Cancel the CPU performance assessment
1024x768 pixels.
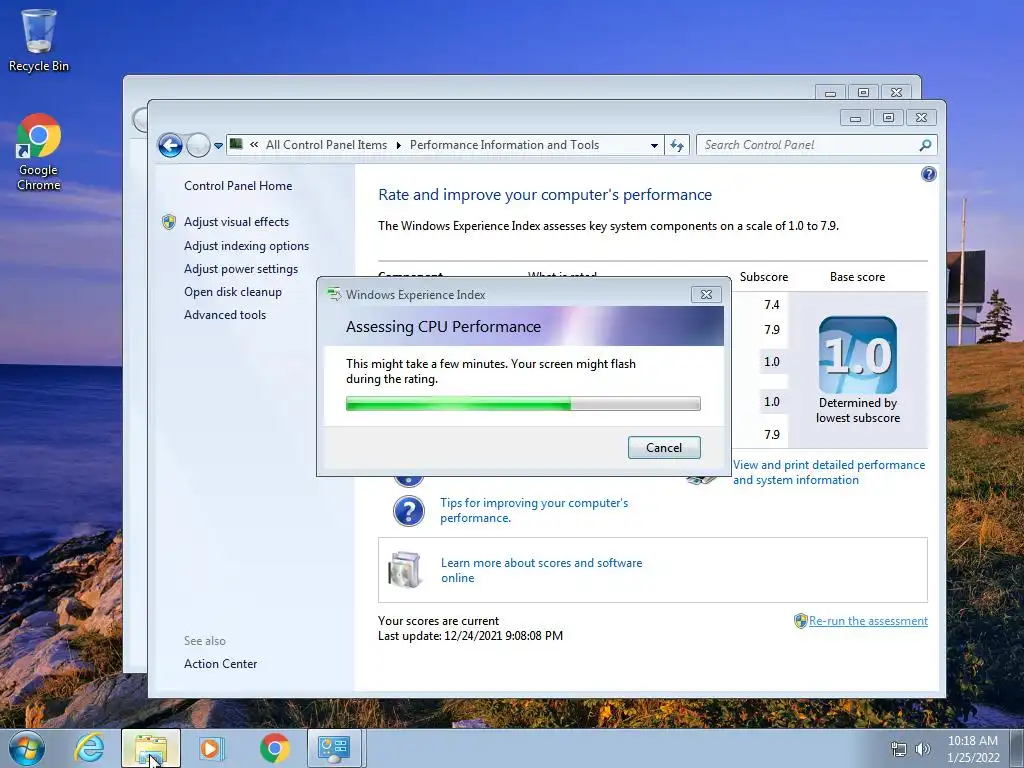point(664,447)
